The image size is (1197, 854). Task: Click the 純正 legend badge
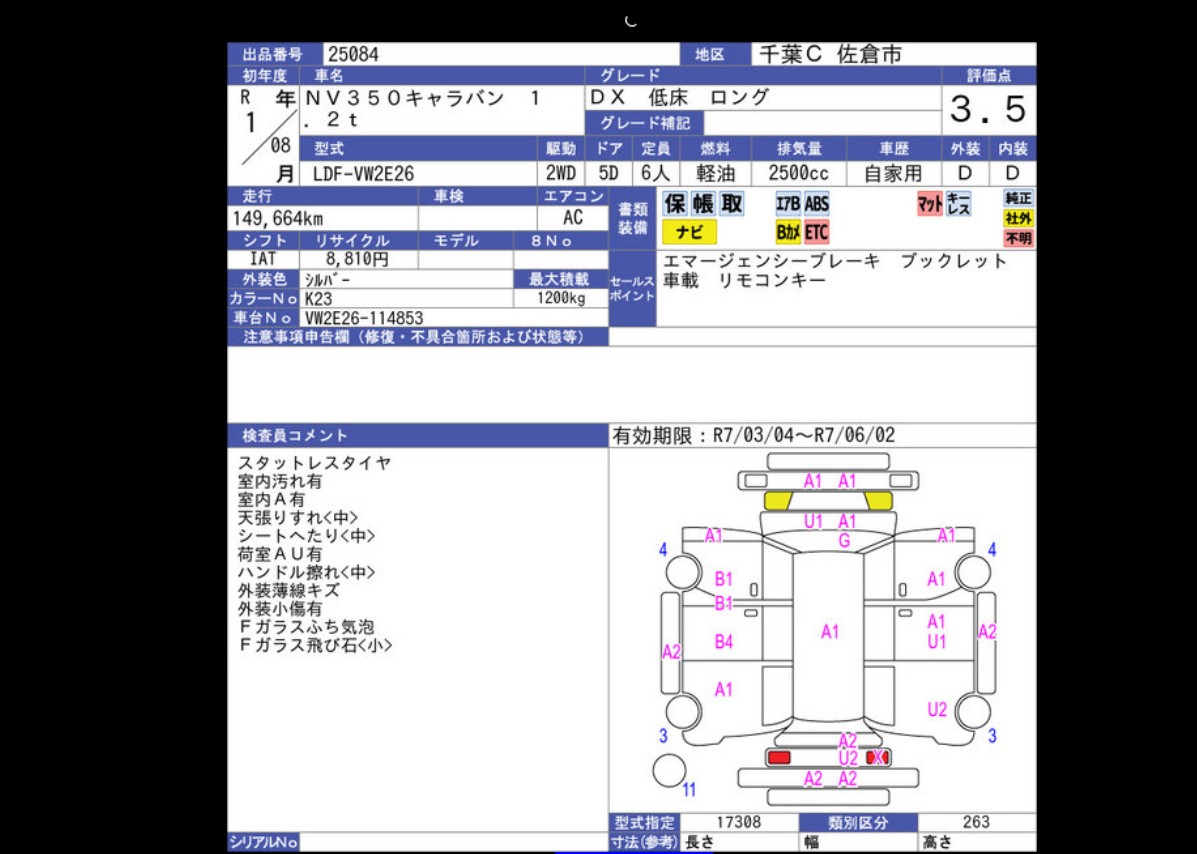pyautogui.click(x=1019, y=198)
